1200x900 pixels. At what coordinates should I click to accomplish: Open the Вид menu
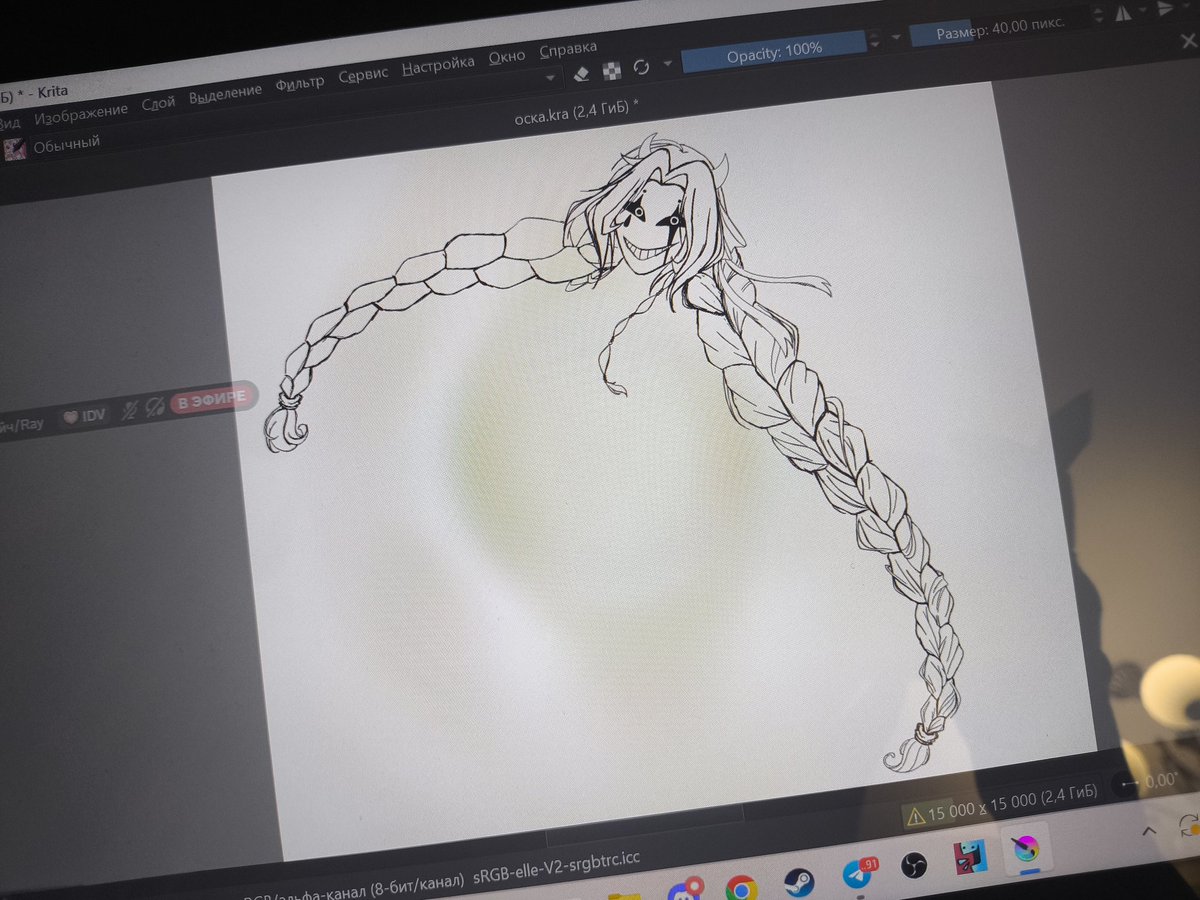pyautogui.click(x=9, y=123)
